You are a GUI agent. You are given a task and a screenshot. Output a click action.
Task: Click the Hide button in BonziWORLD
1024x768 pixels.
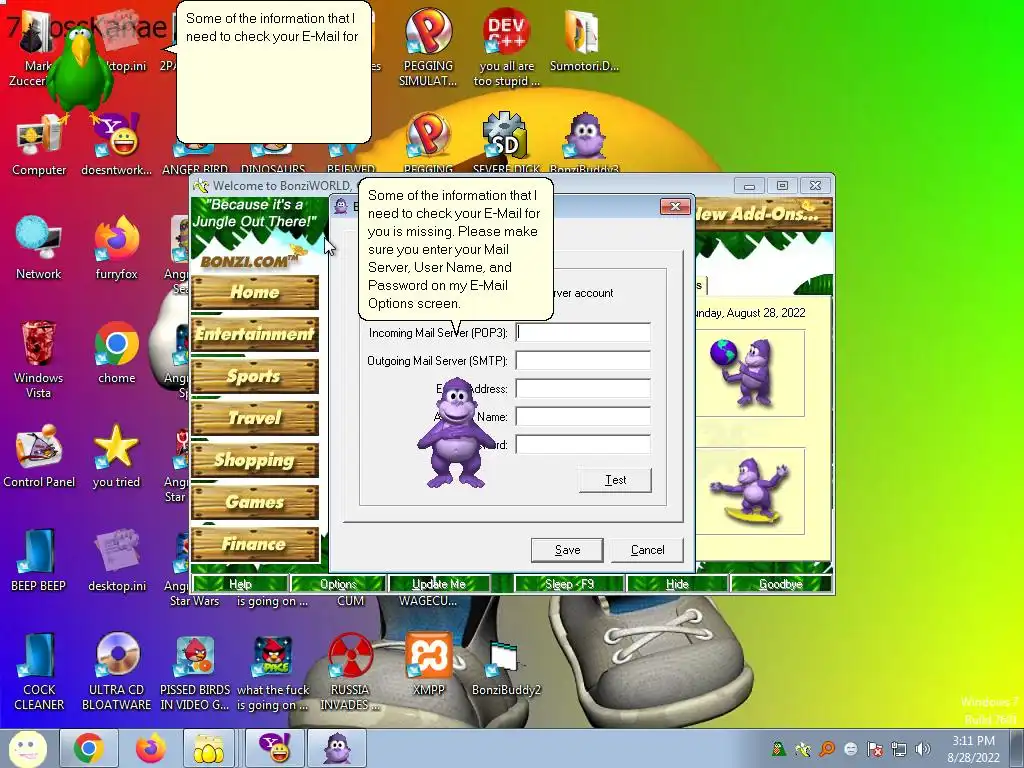[677, 584]
